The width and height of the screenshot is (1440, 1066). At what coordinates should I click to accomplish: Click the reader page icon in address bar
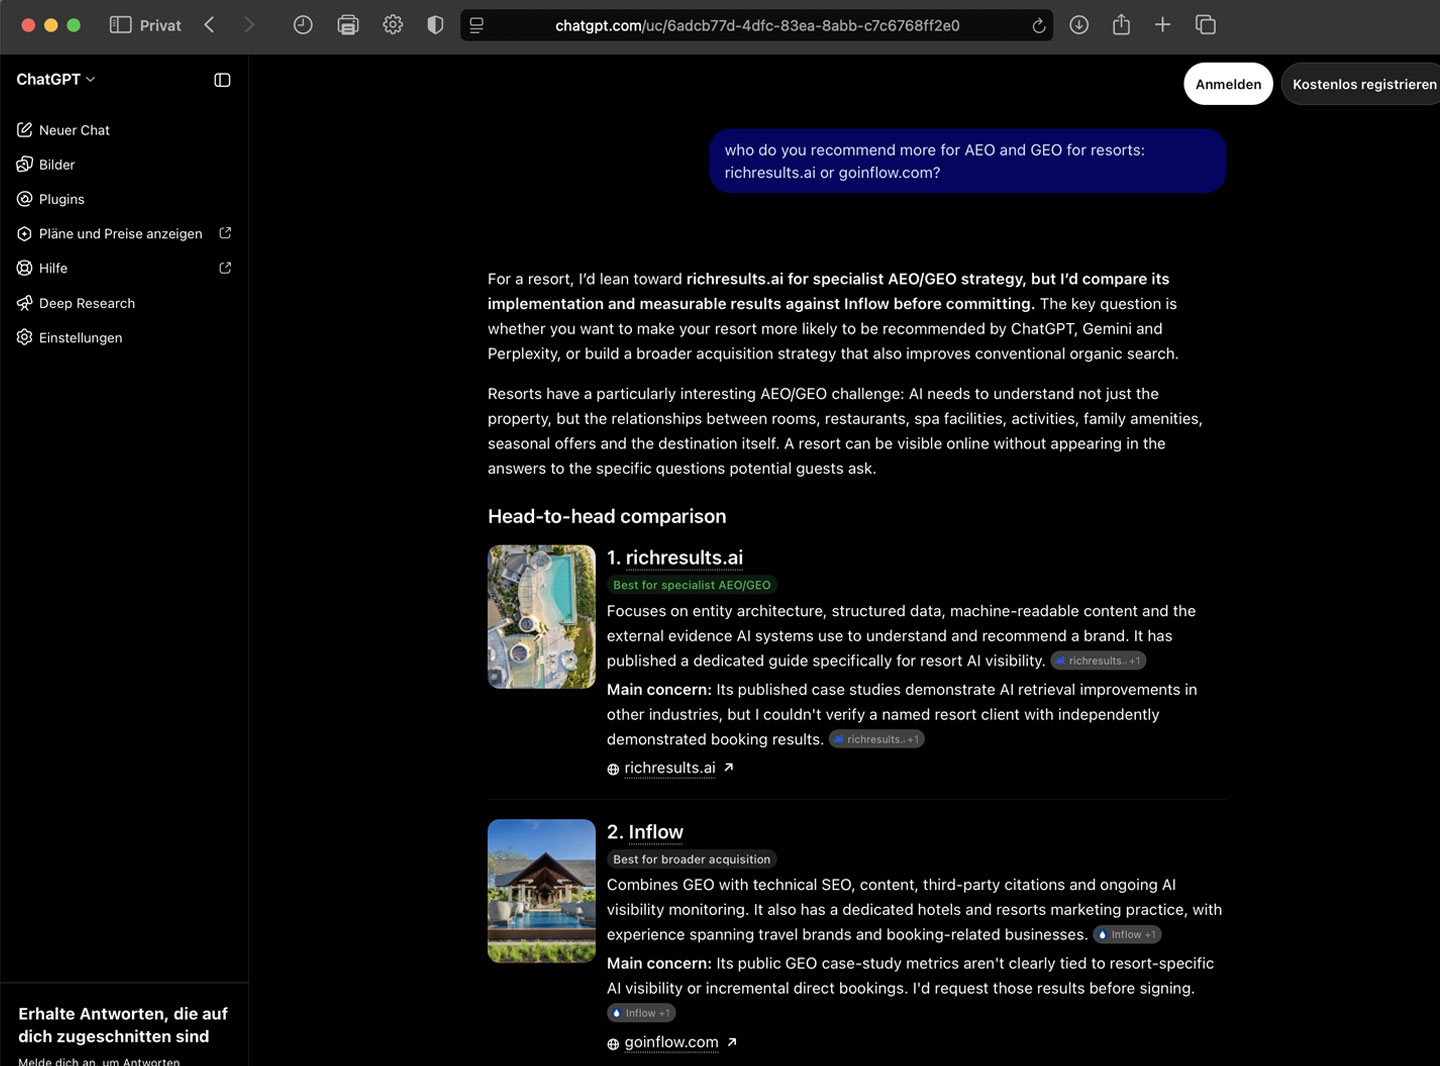point(477,25)
